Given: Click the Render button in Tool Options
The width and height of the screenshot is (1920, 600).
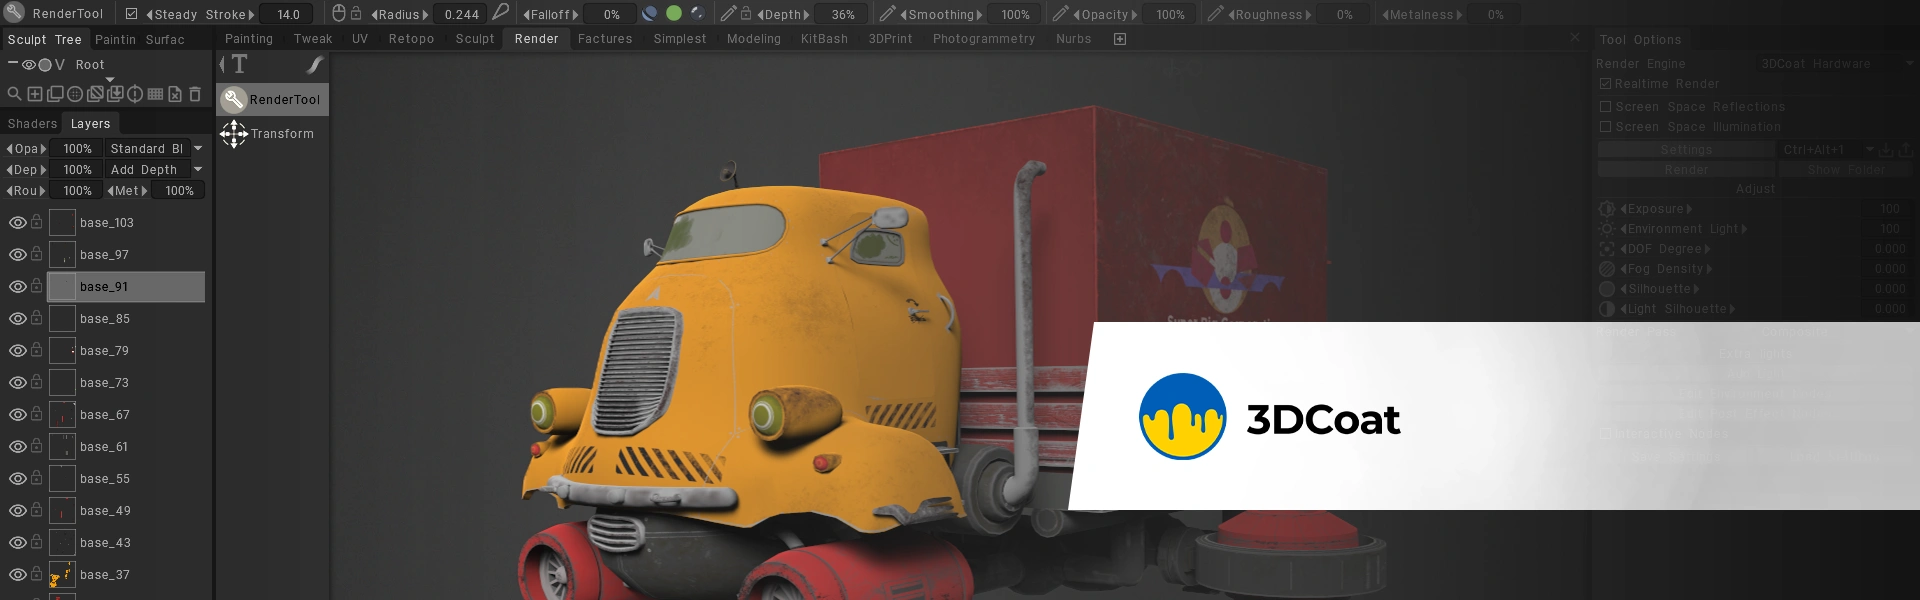Looking at the screenshot, I should [1686, 170].
